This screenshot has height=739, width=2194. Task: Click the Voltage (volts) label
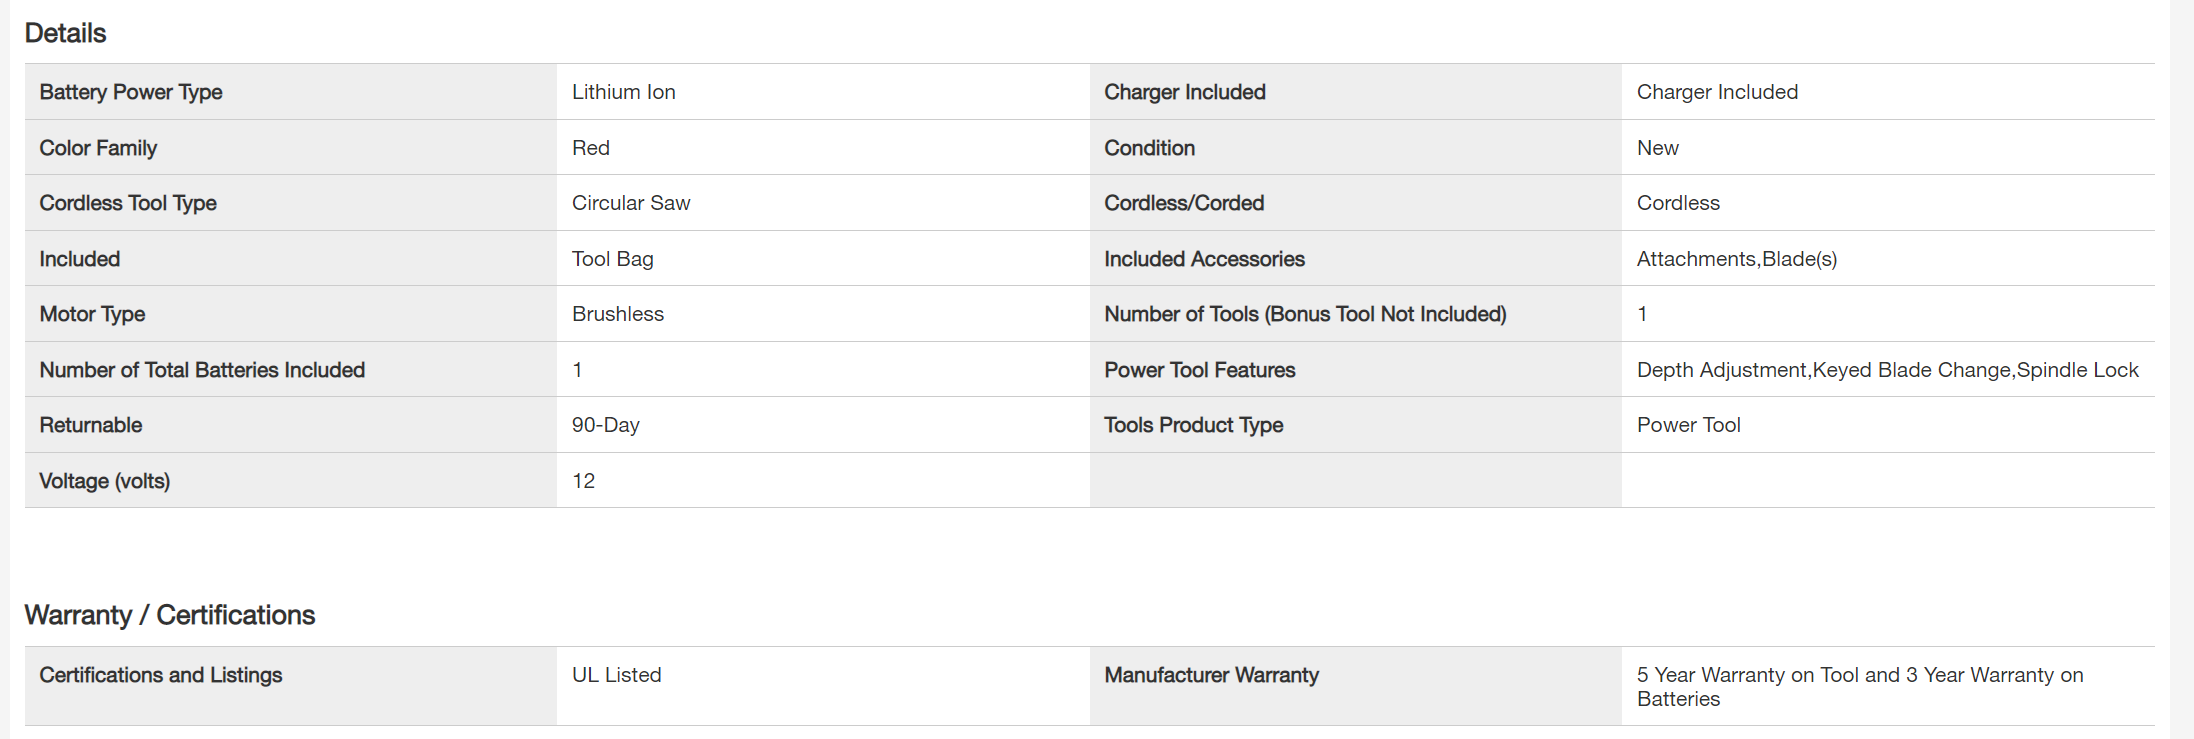pyautogui.click(x=105, y=481)
